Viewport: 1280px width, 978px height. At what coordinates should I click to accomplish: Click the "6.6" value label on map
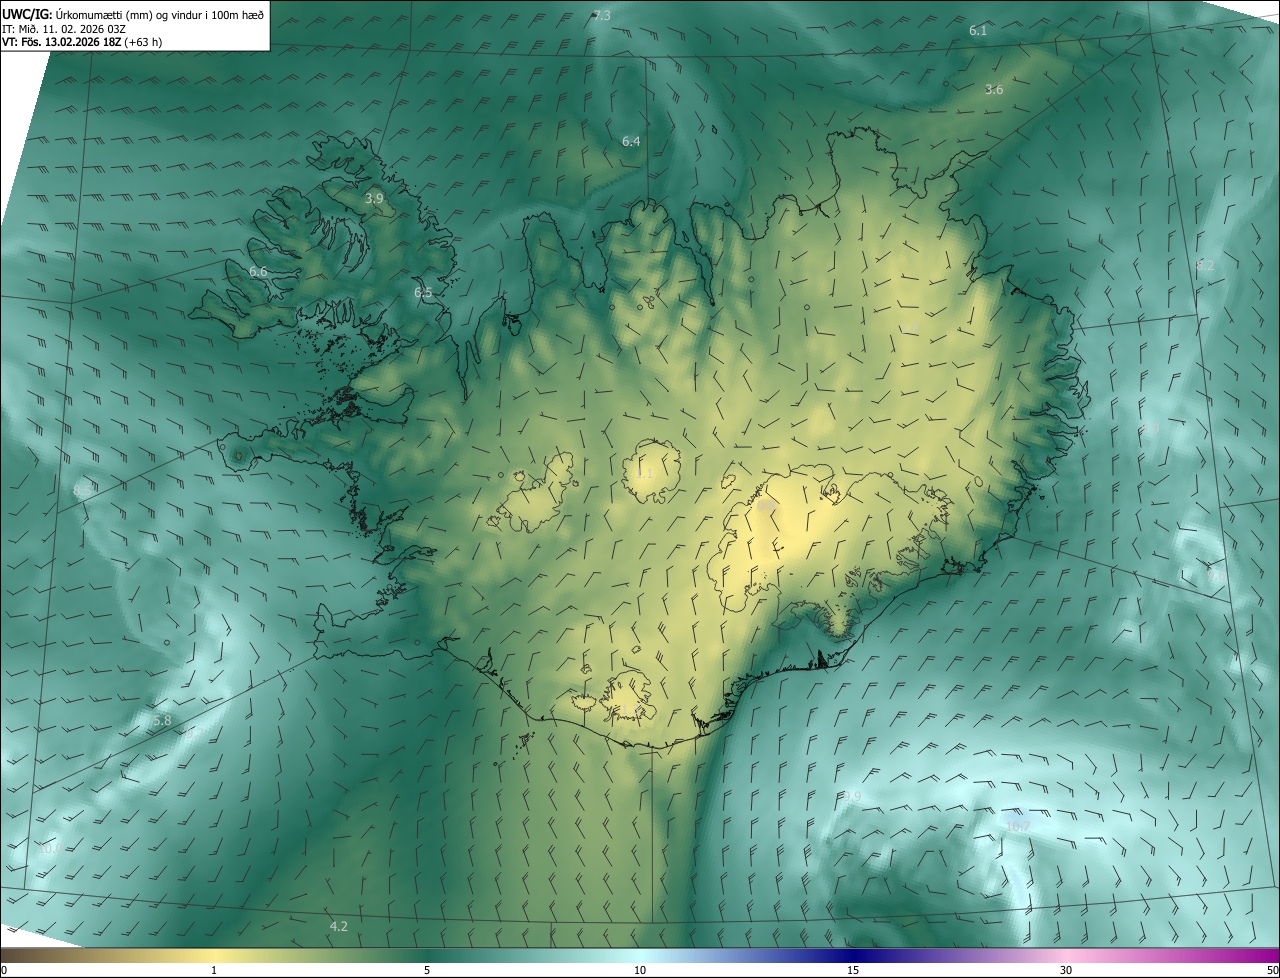258,271
